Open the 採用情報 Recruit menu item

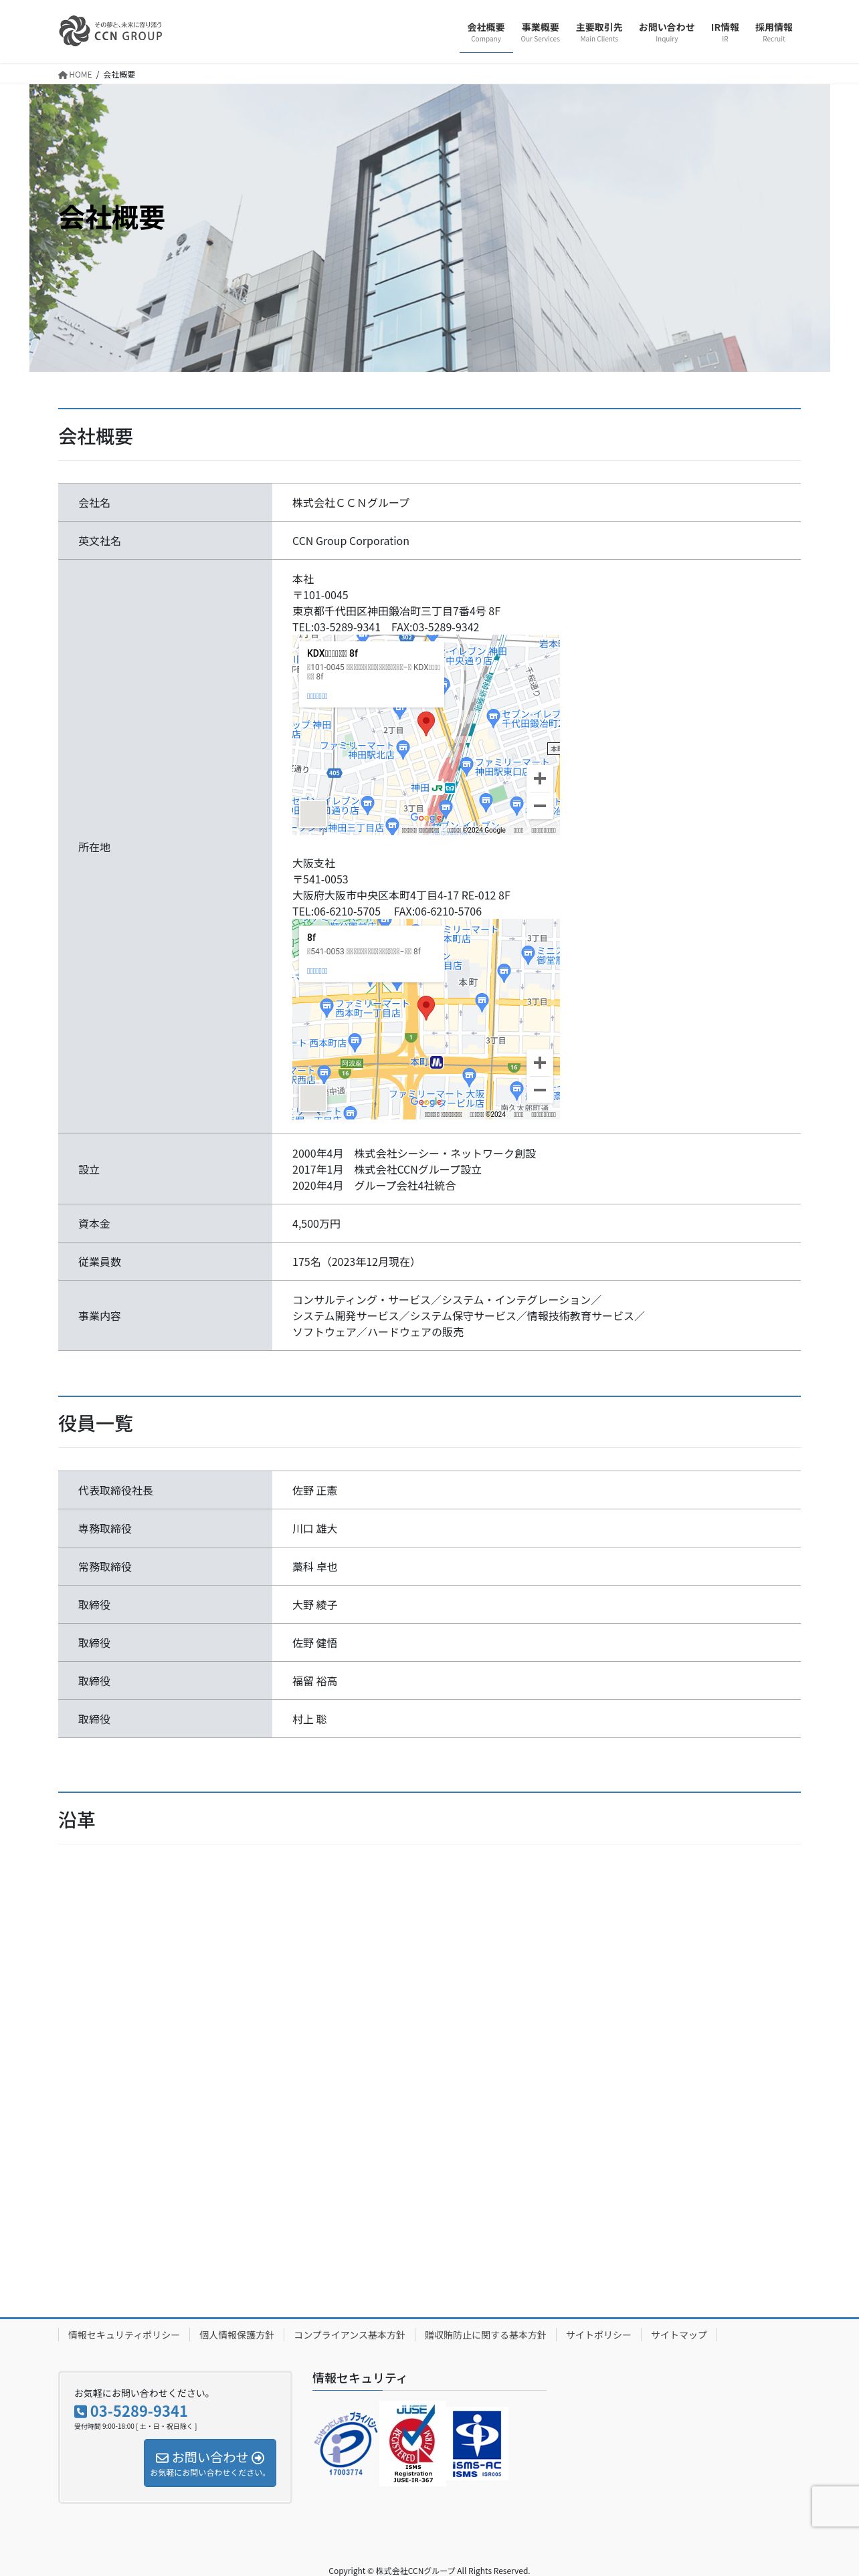774,32
